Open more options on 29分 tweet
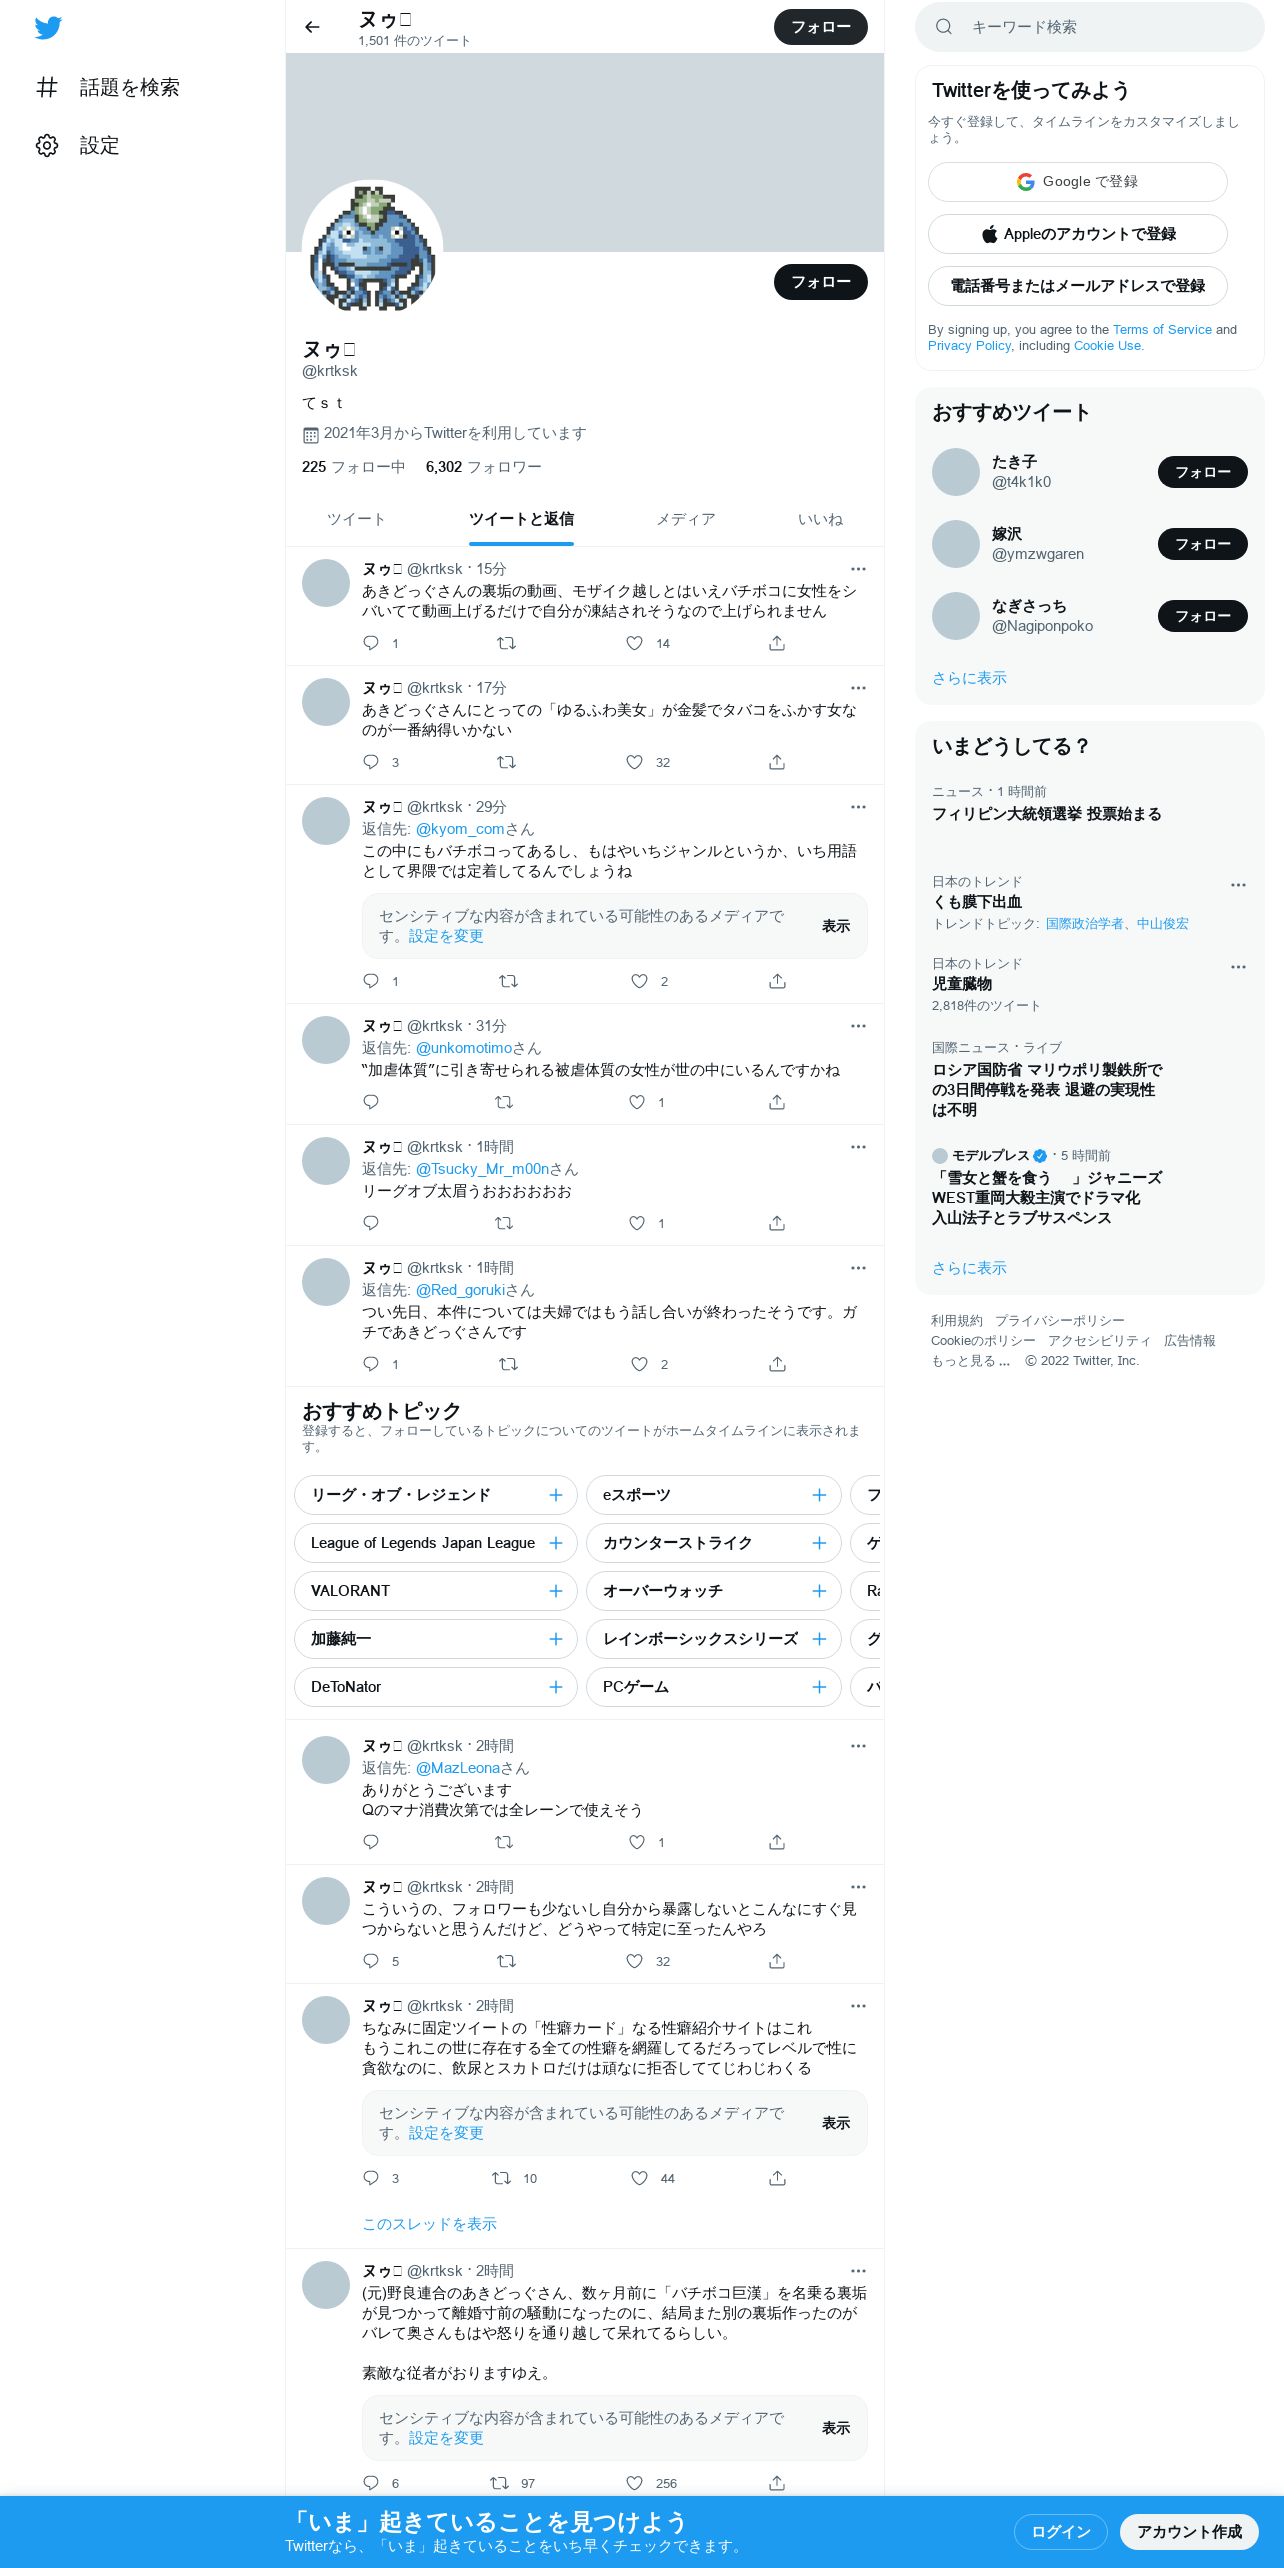Viewport: 1284px width, 2568px height. 858,807
